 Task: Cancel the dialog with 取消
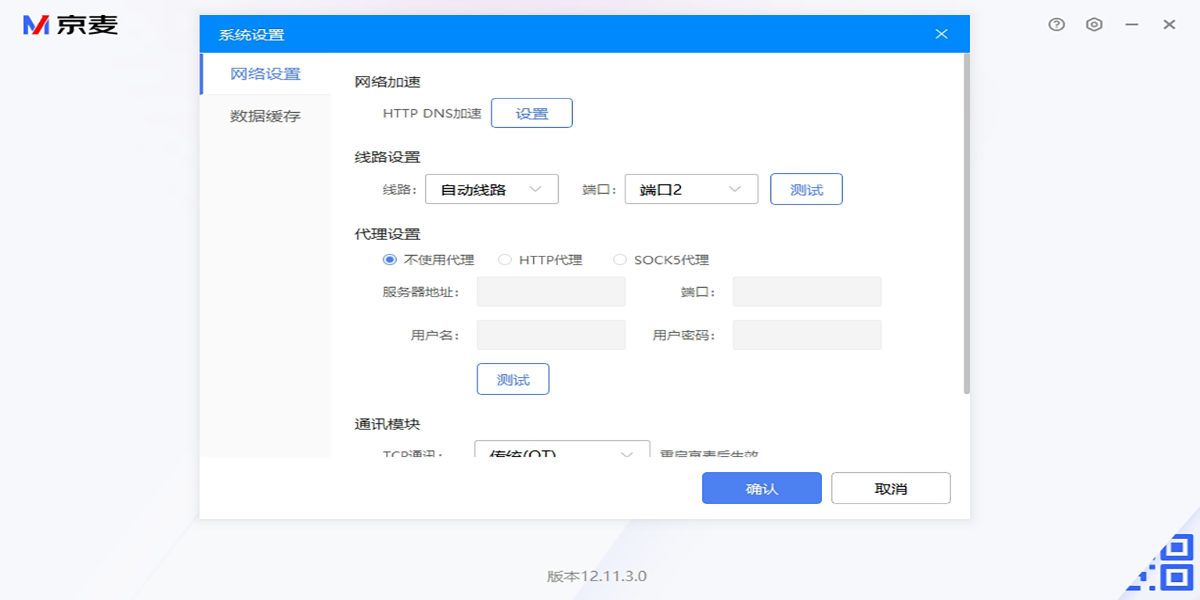click(x=891, y=487)
